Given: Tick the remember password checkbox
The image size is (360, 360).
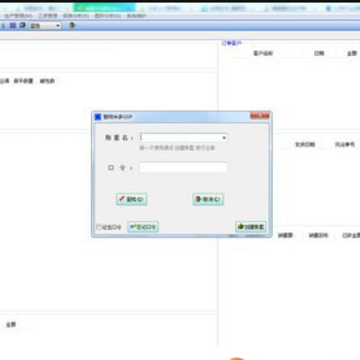Looking at the screenshot, I should click(x=99, y=227).
